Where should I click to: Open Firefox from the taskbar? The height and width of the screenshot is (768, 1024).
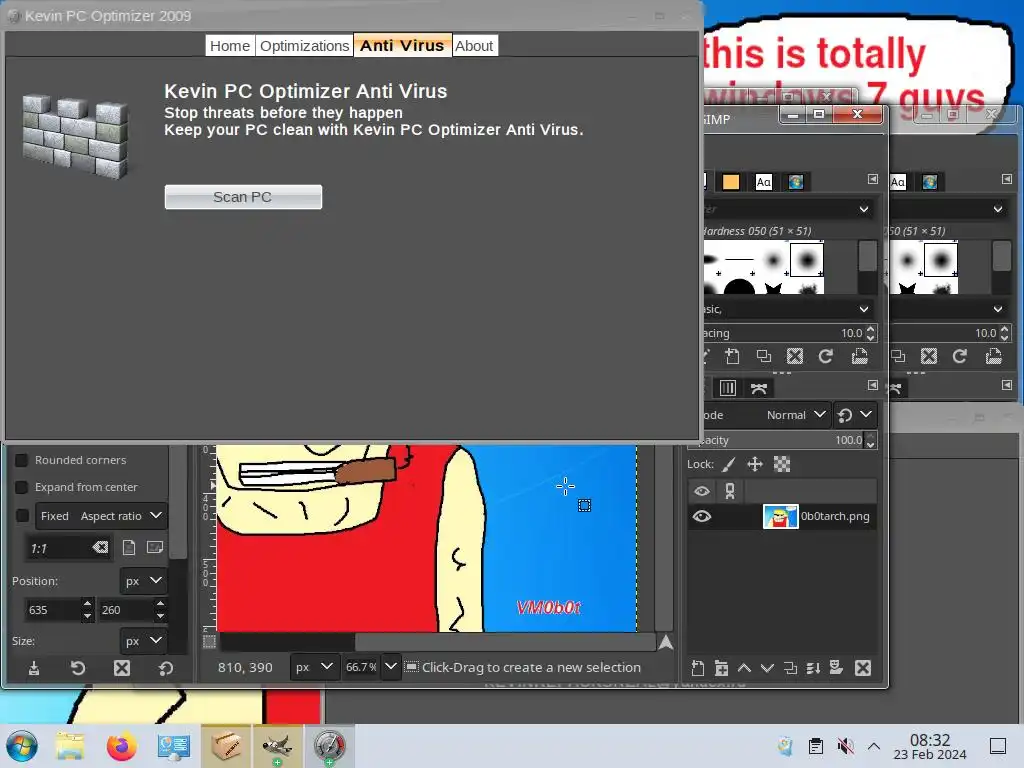(121, 746)
